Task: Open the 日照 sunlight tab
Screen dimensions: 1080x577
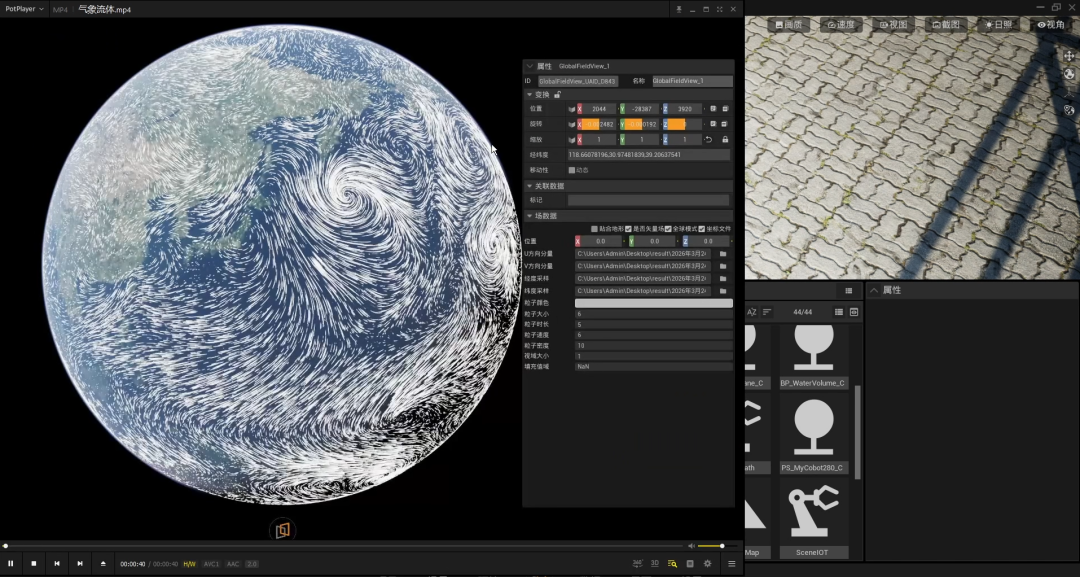Action: (999, 25)
